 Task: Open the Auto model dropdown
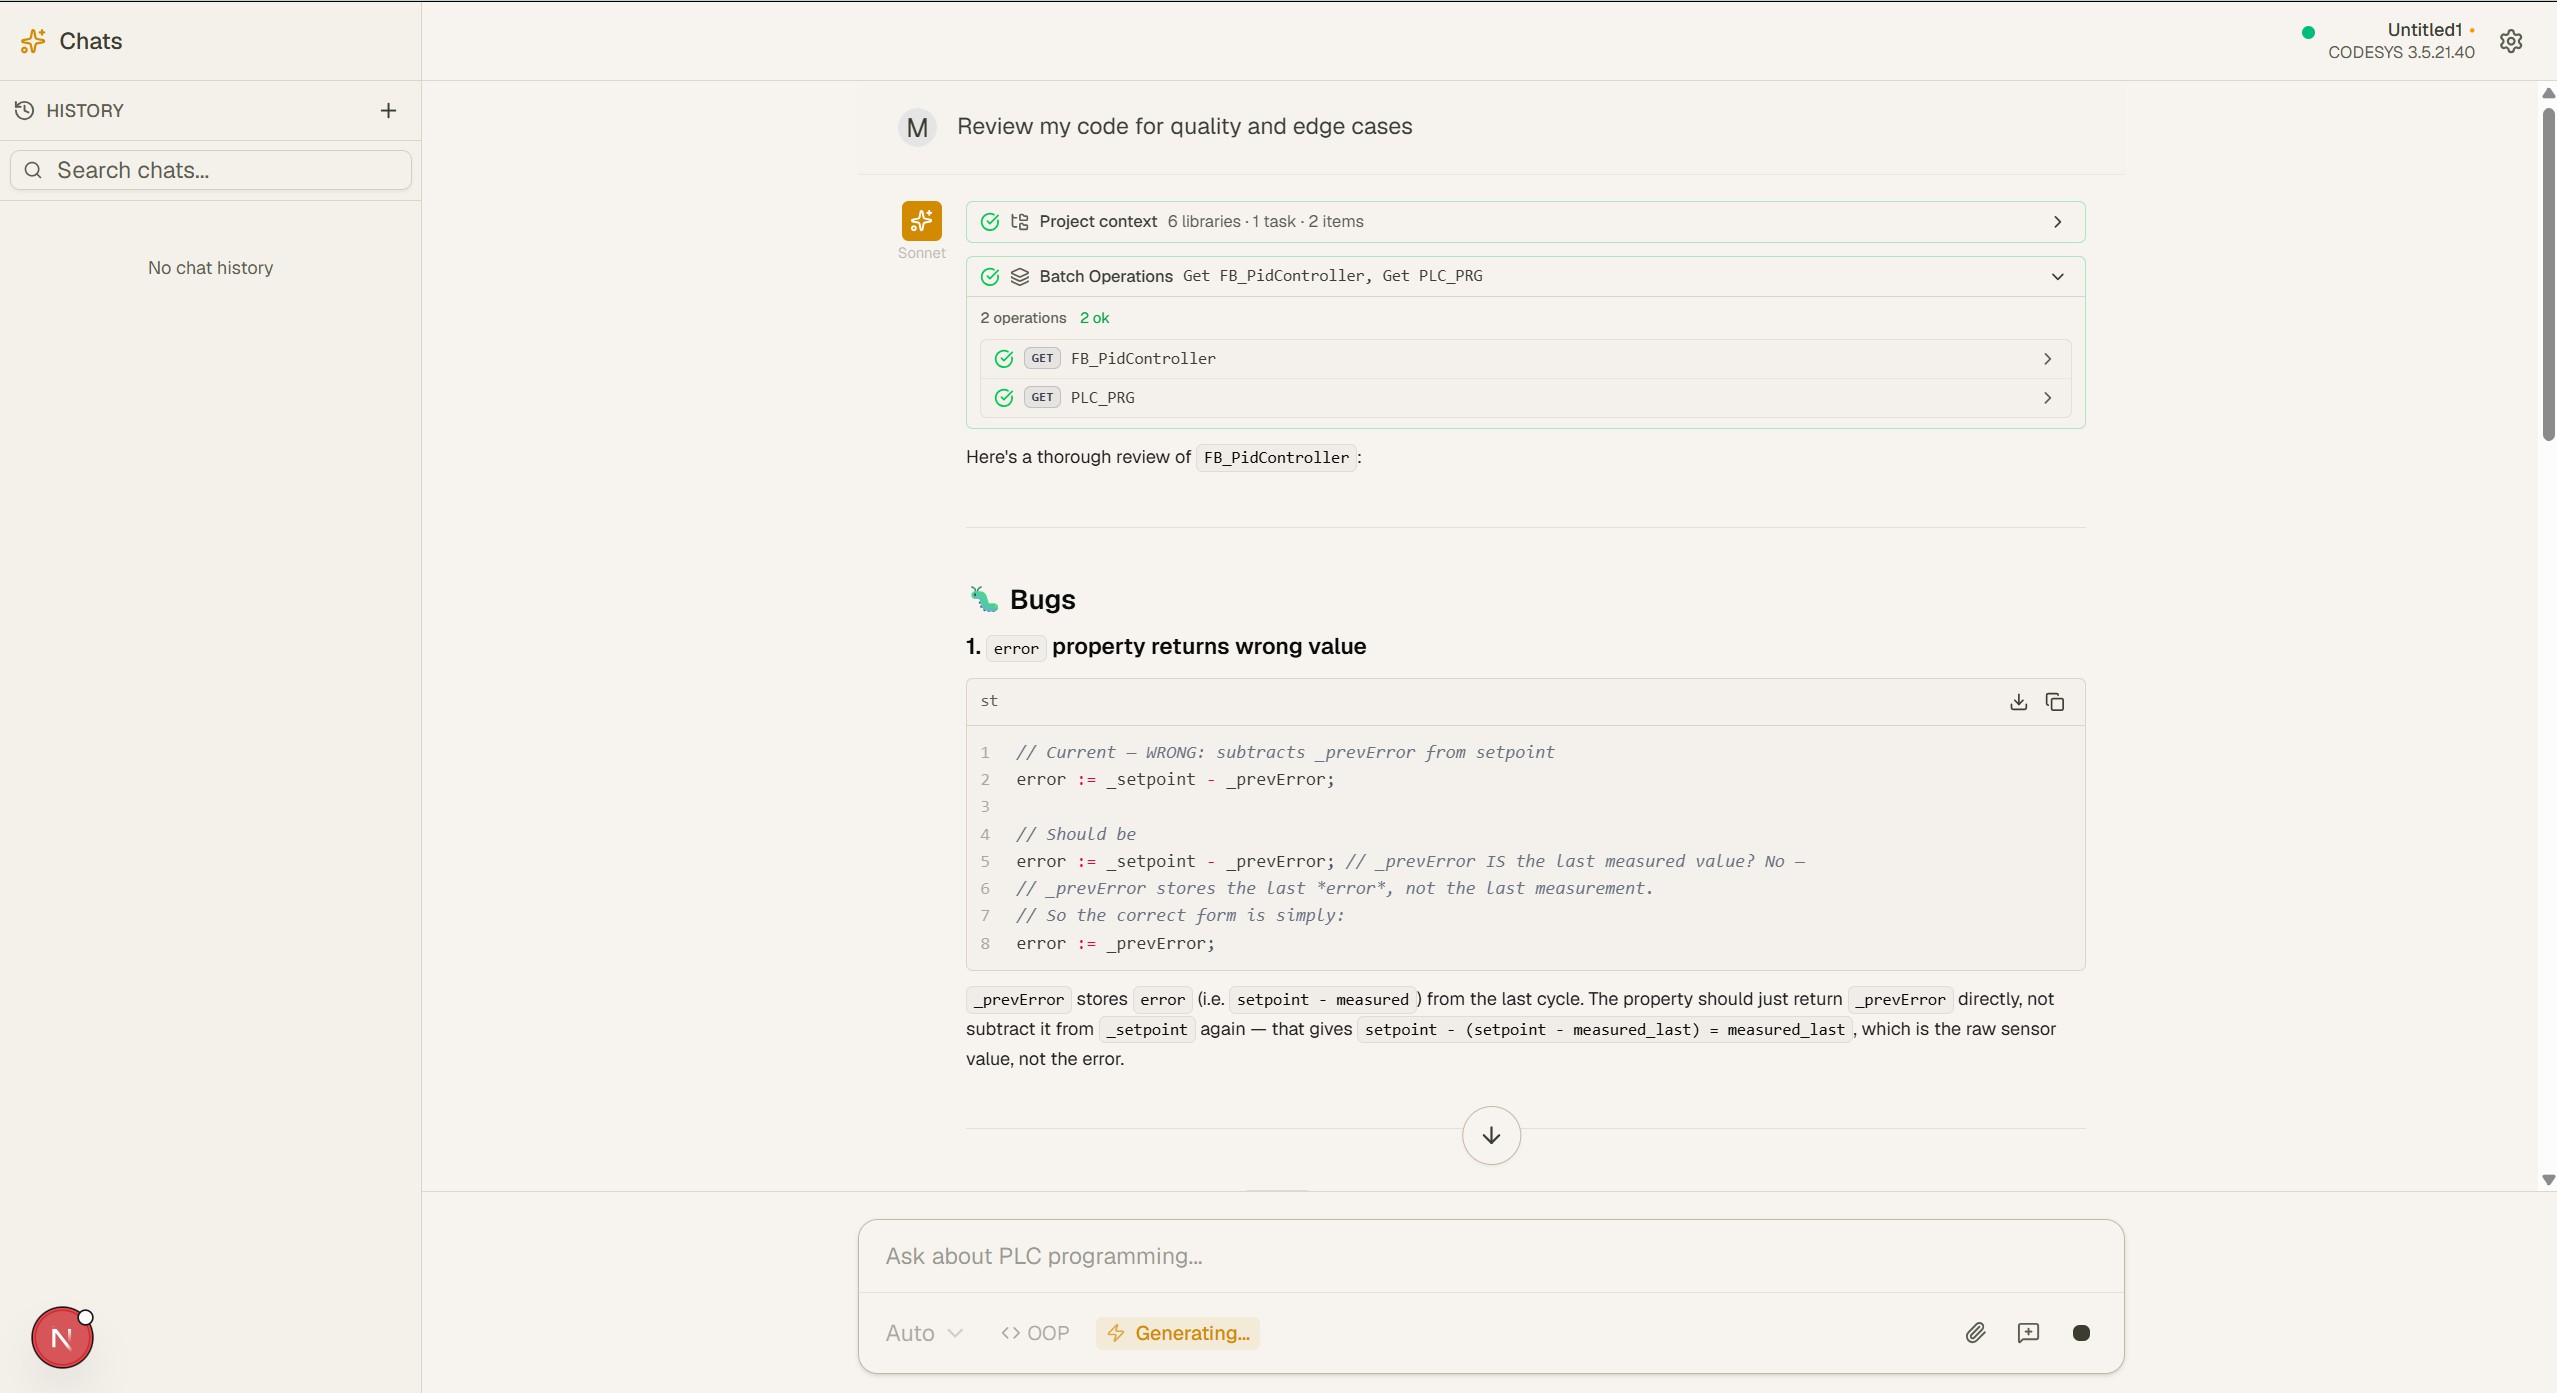[x=924, y=1333]
